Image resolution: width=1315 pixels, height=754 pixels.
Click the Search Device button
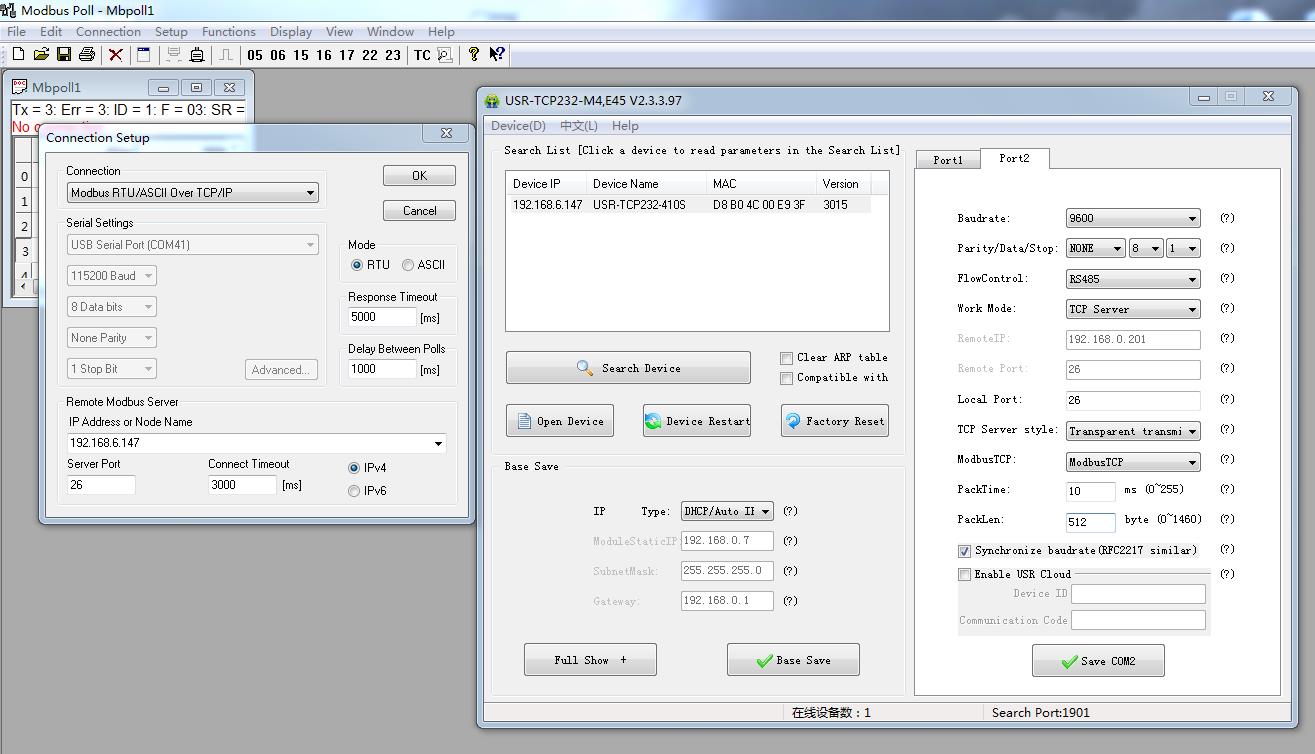click(628, 368)
